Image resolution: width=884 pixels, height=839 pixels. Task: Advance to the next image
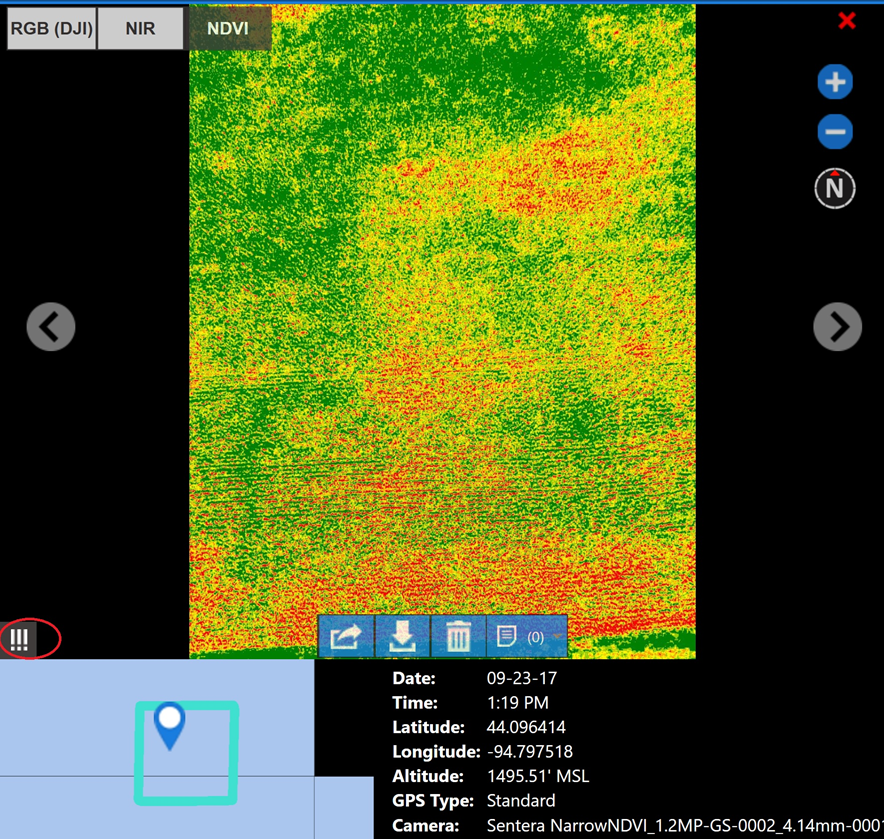837,327
